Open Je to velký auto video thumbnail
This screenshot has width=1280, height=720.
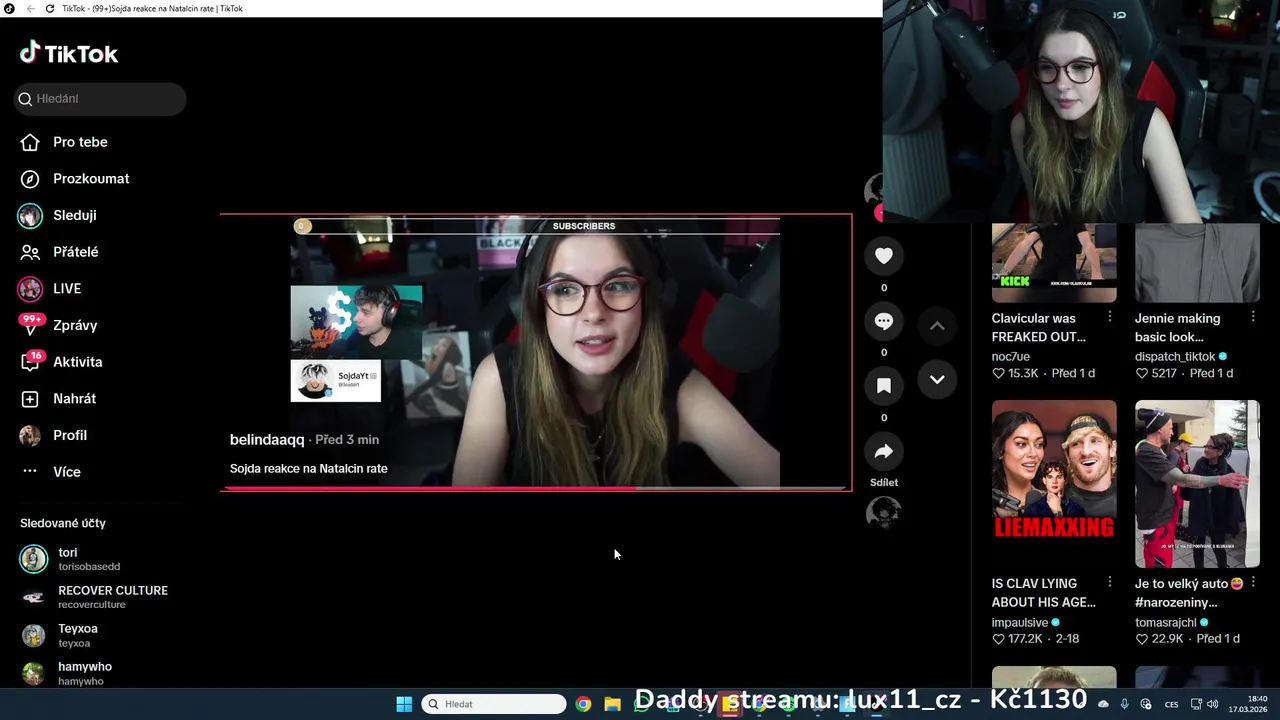1197,484
